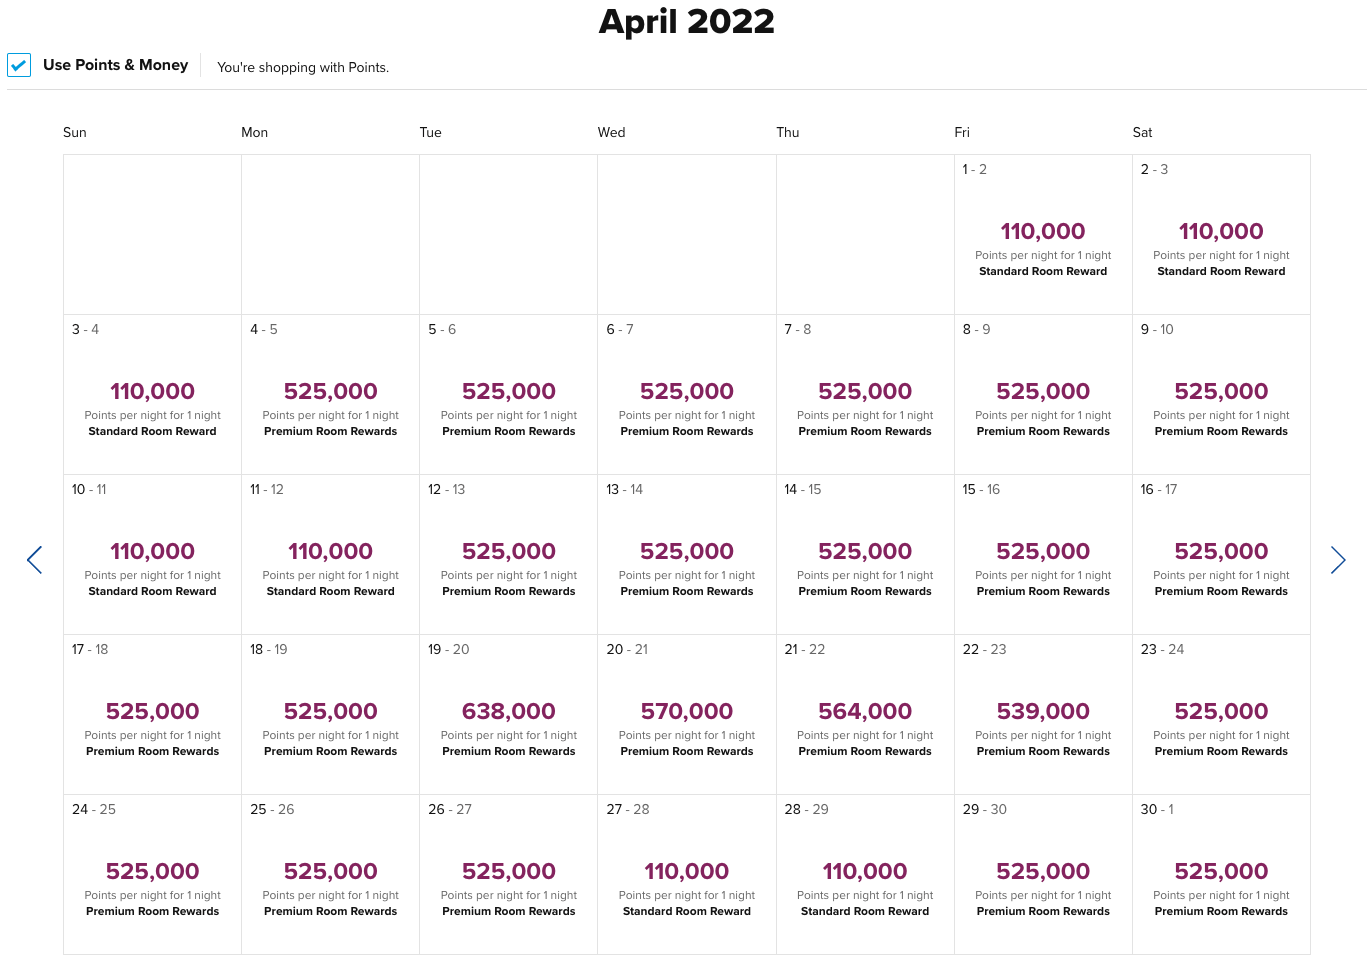Navigate to the next month using right chevron
This screenshot has width=1370, height=963.
[x=1338, y=560]
